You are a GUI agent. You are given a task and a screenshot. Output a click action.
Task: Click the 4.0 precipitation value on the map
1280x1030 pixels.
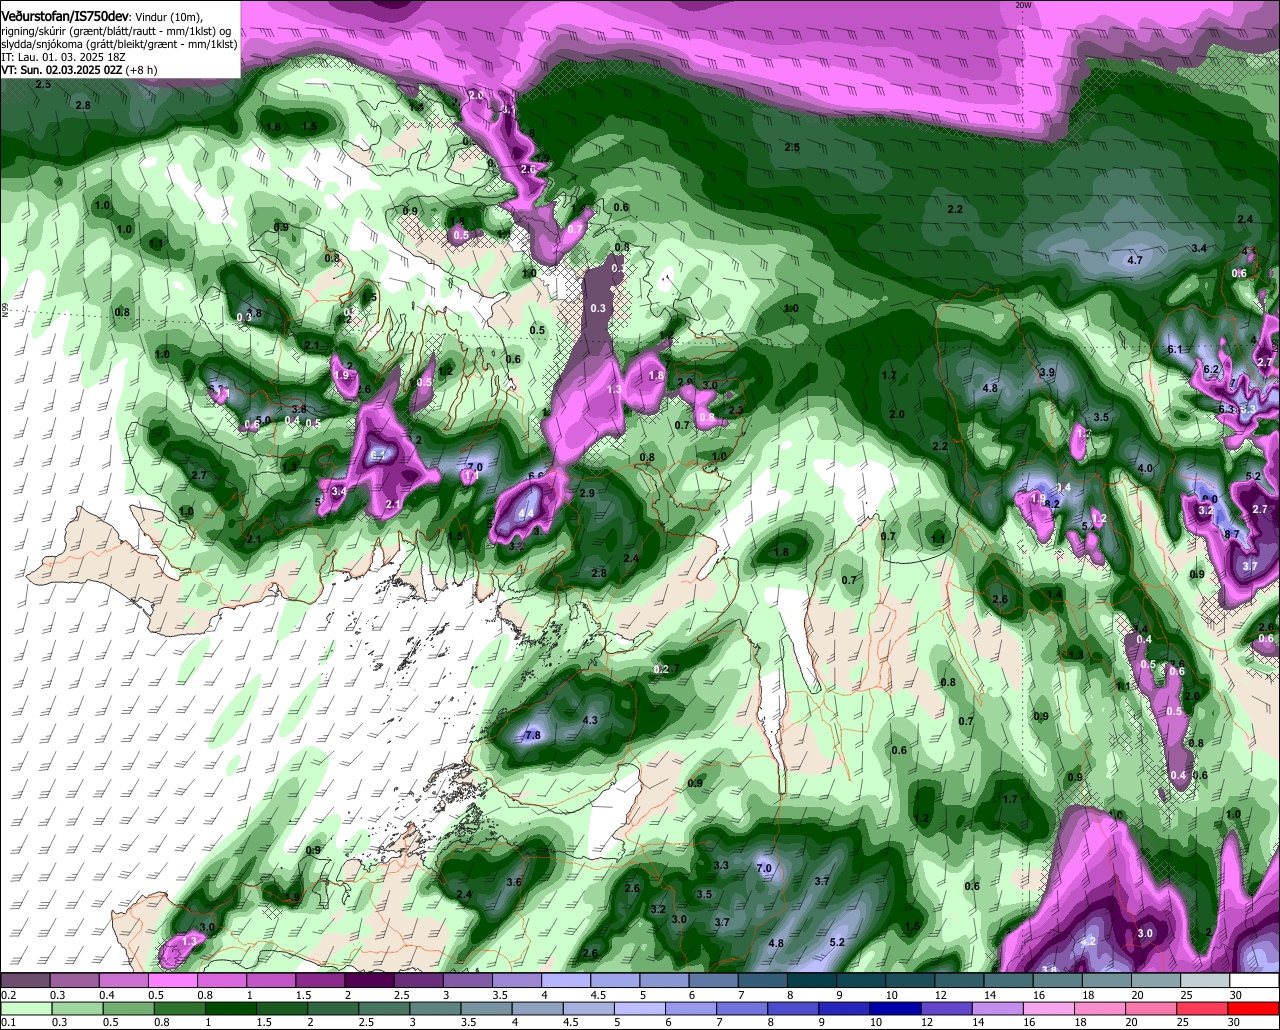(1146, 468)
